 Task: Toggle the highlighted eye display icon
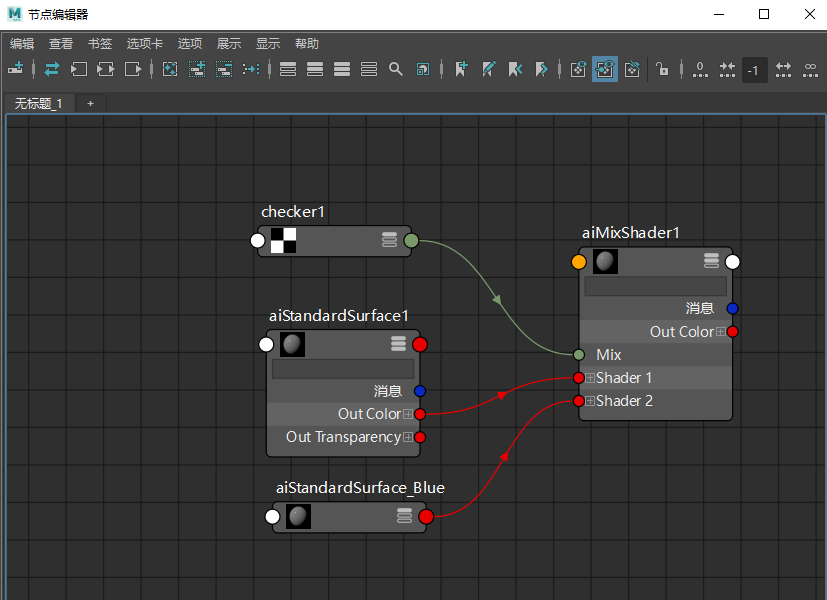605,69
